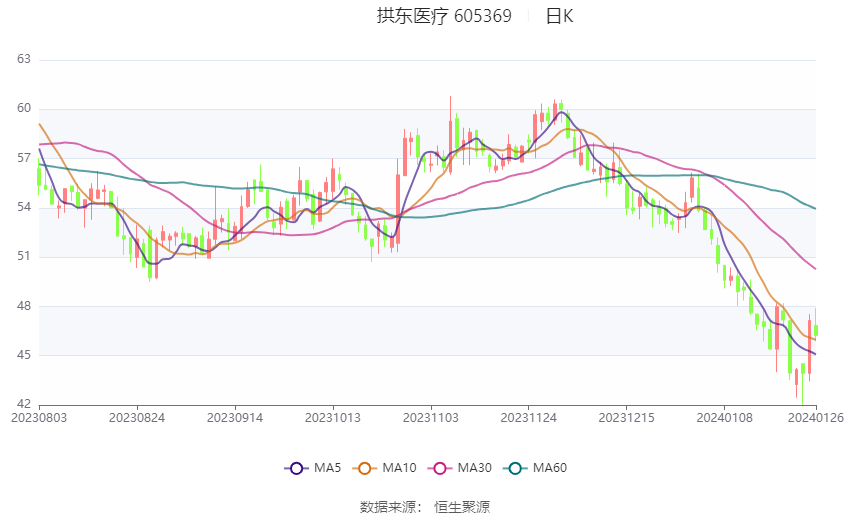Click the 20230803 date axis label
Image resolution: width=850 pixels, height=517 pixels.
pos(39,418)
